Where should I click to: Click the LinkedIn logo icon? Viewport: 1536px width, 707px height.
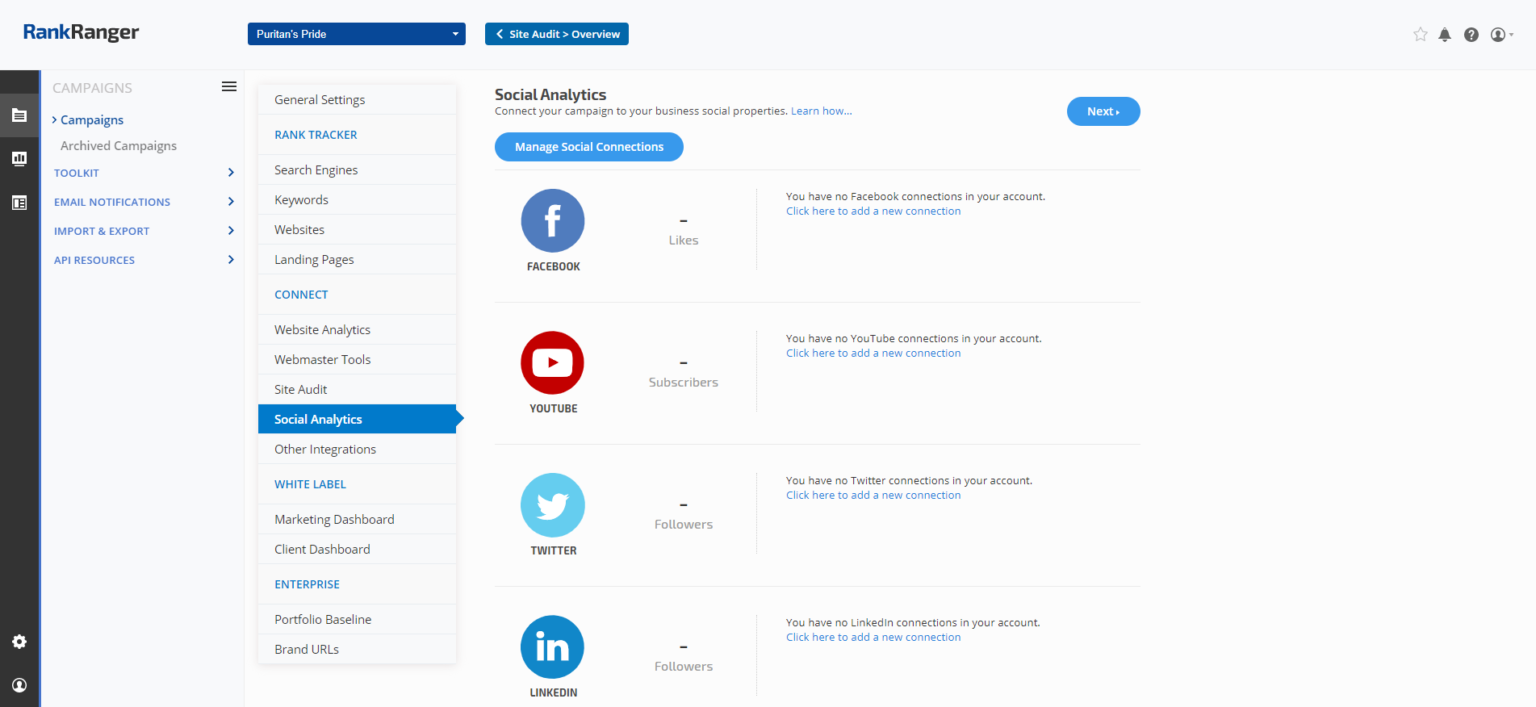point(552,647)
